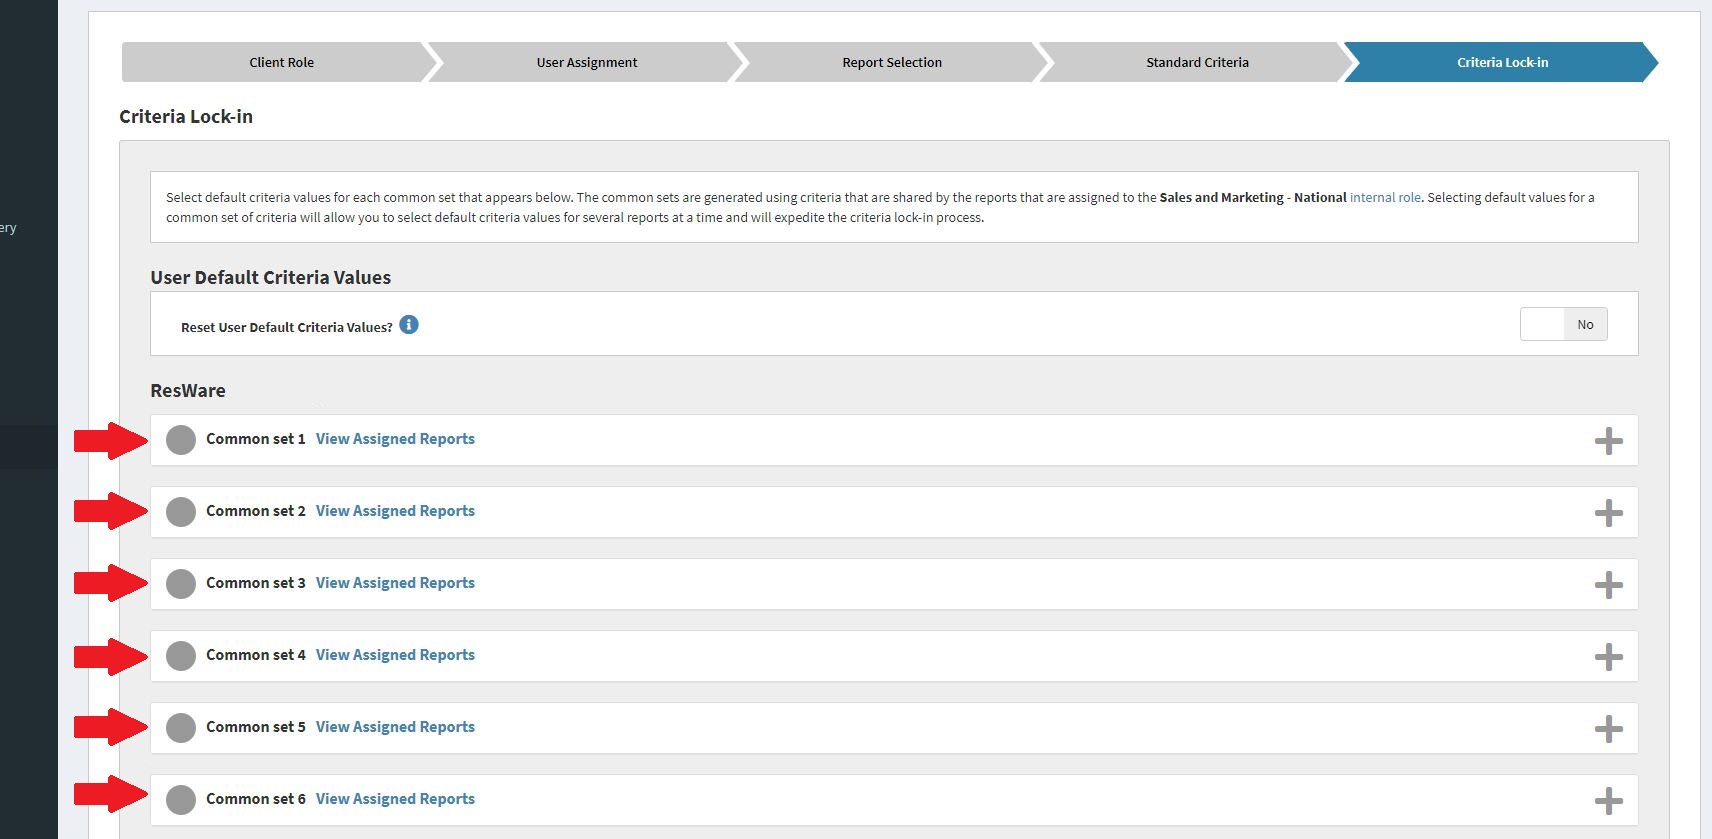
Task: Open the Report Selection step
Action: point(891,62)
